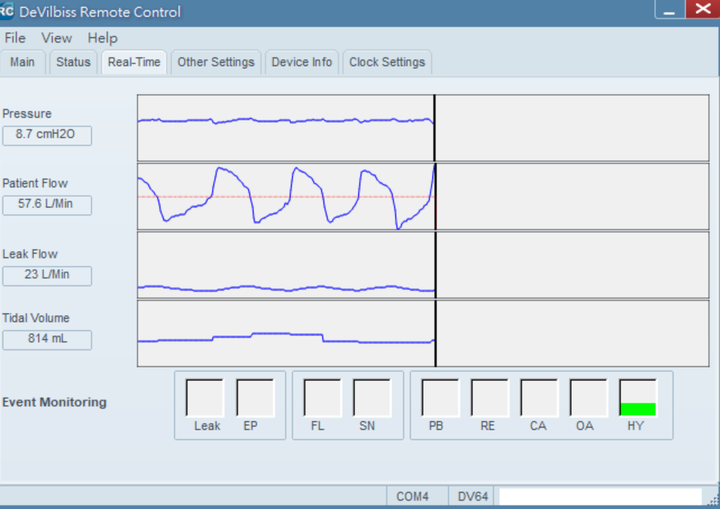Viewport: 720px width, 509px height.
Task: Open the File menu
Action: coord(15,38)
